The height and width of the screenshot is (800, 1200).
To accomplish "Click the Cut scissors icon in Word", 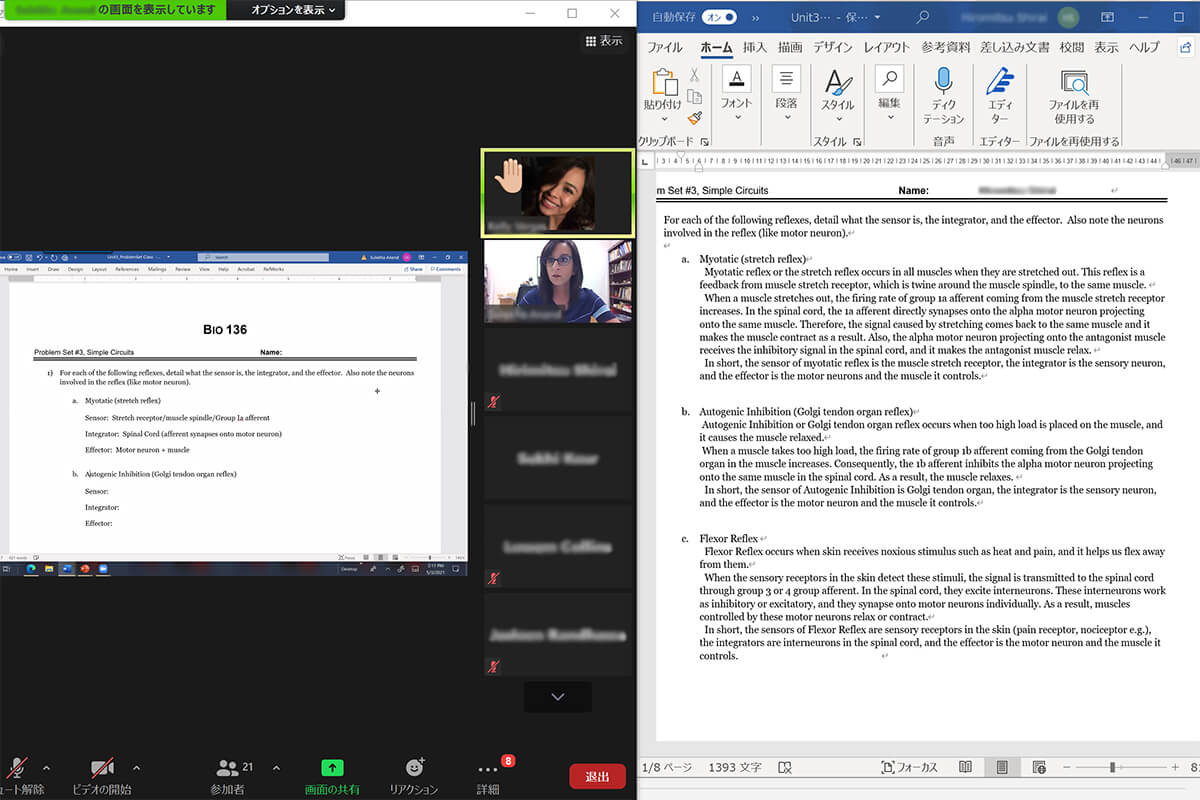I will point(693,75).
